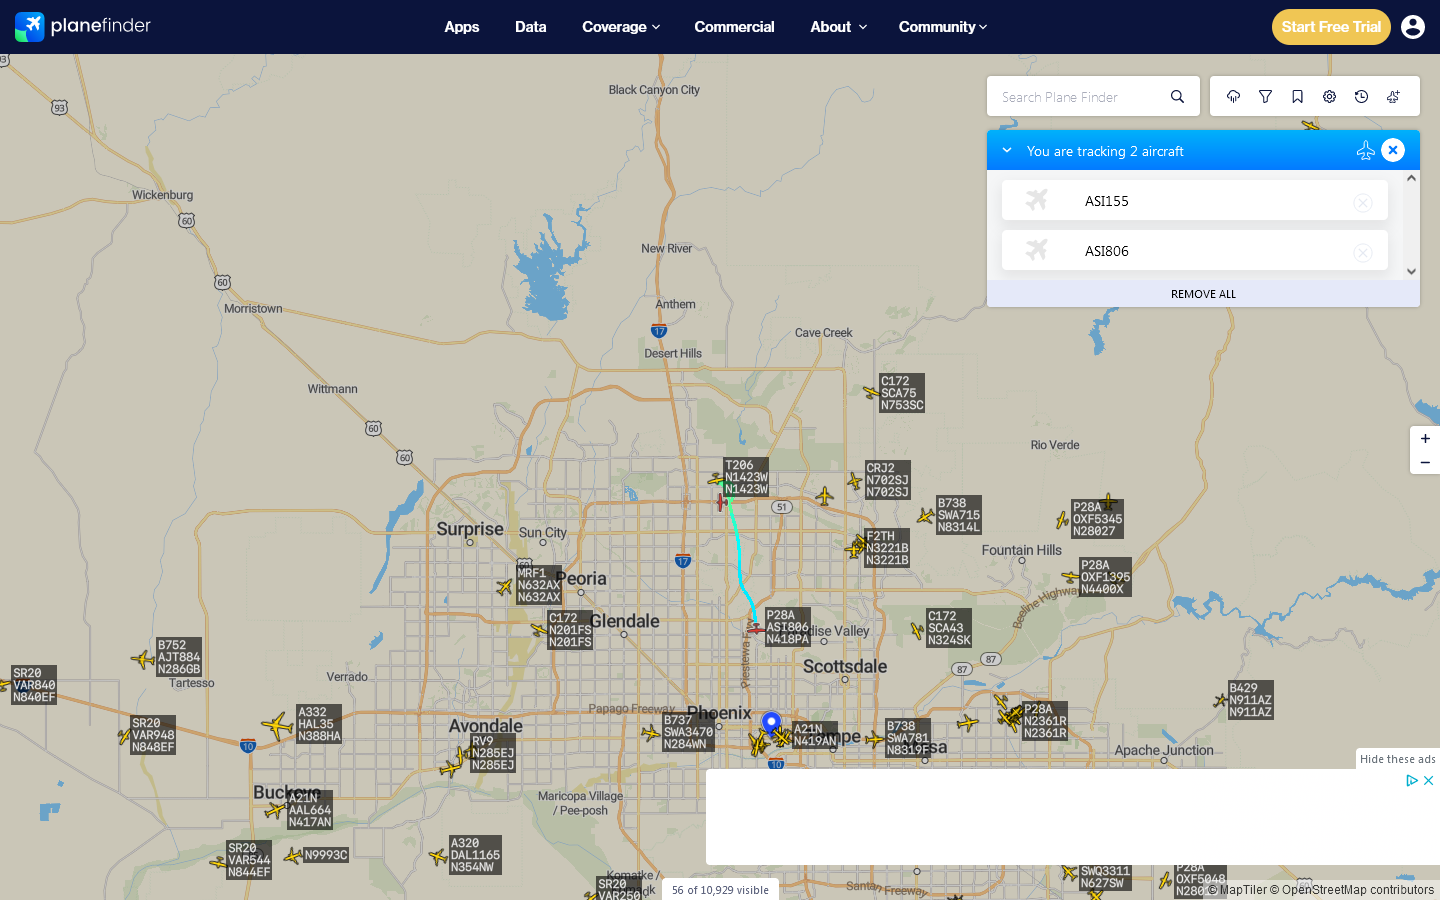Click the VAR948 SR20 aircraft label
This screenshot has height=900, width=1440.
(153, 735)
